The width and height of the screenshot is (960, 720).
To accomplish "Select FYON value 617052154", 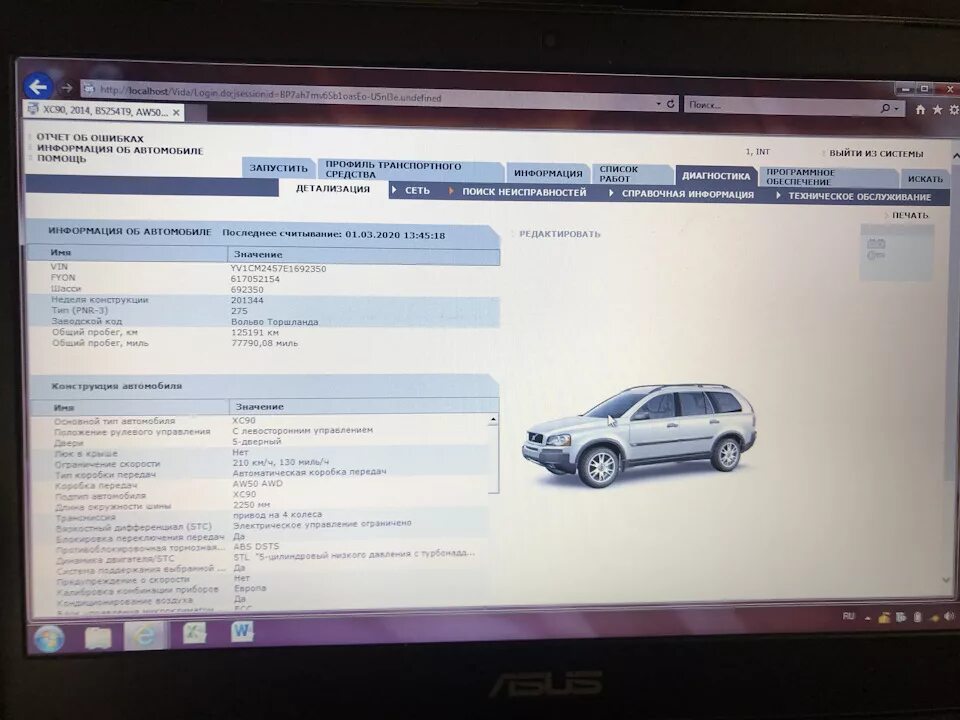I will [x=255, y=279].
